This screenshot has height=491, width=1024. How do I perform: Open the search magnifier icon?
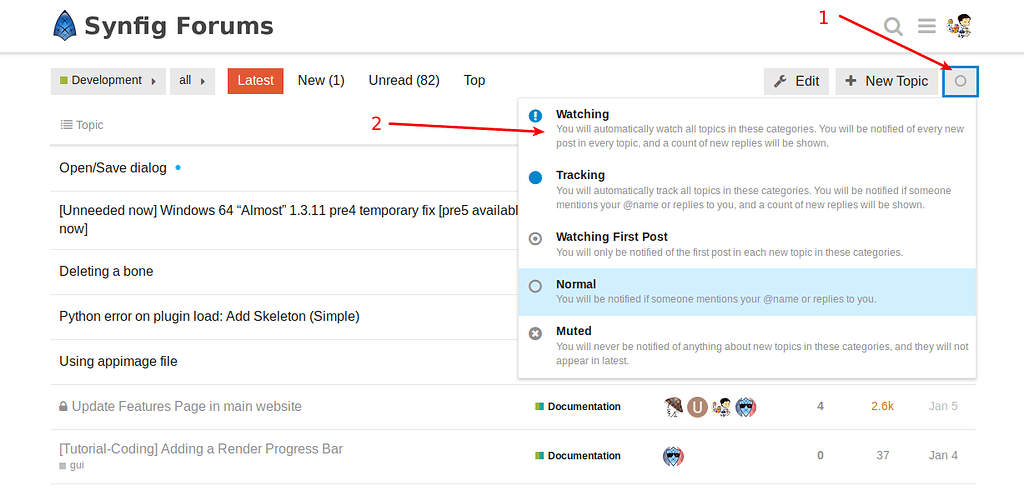pyautogui.click(x=893, y=26)
